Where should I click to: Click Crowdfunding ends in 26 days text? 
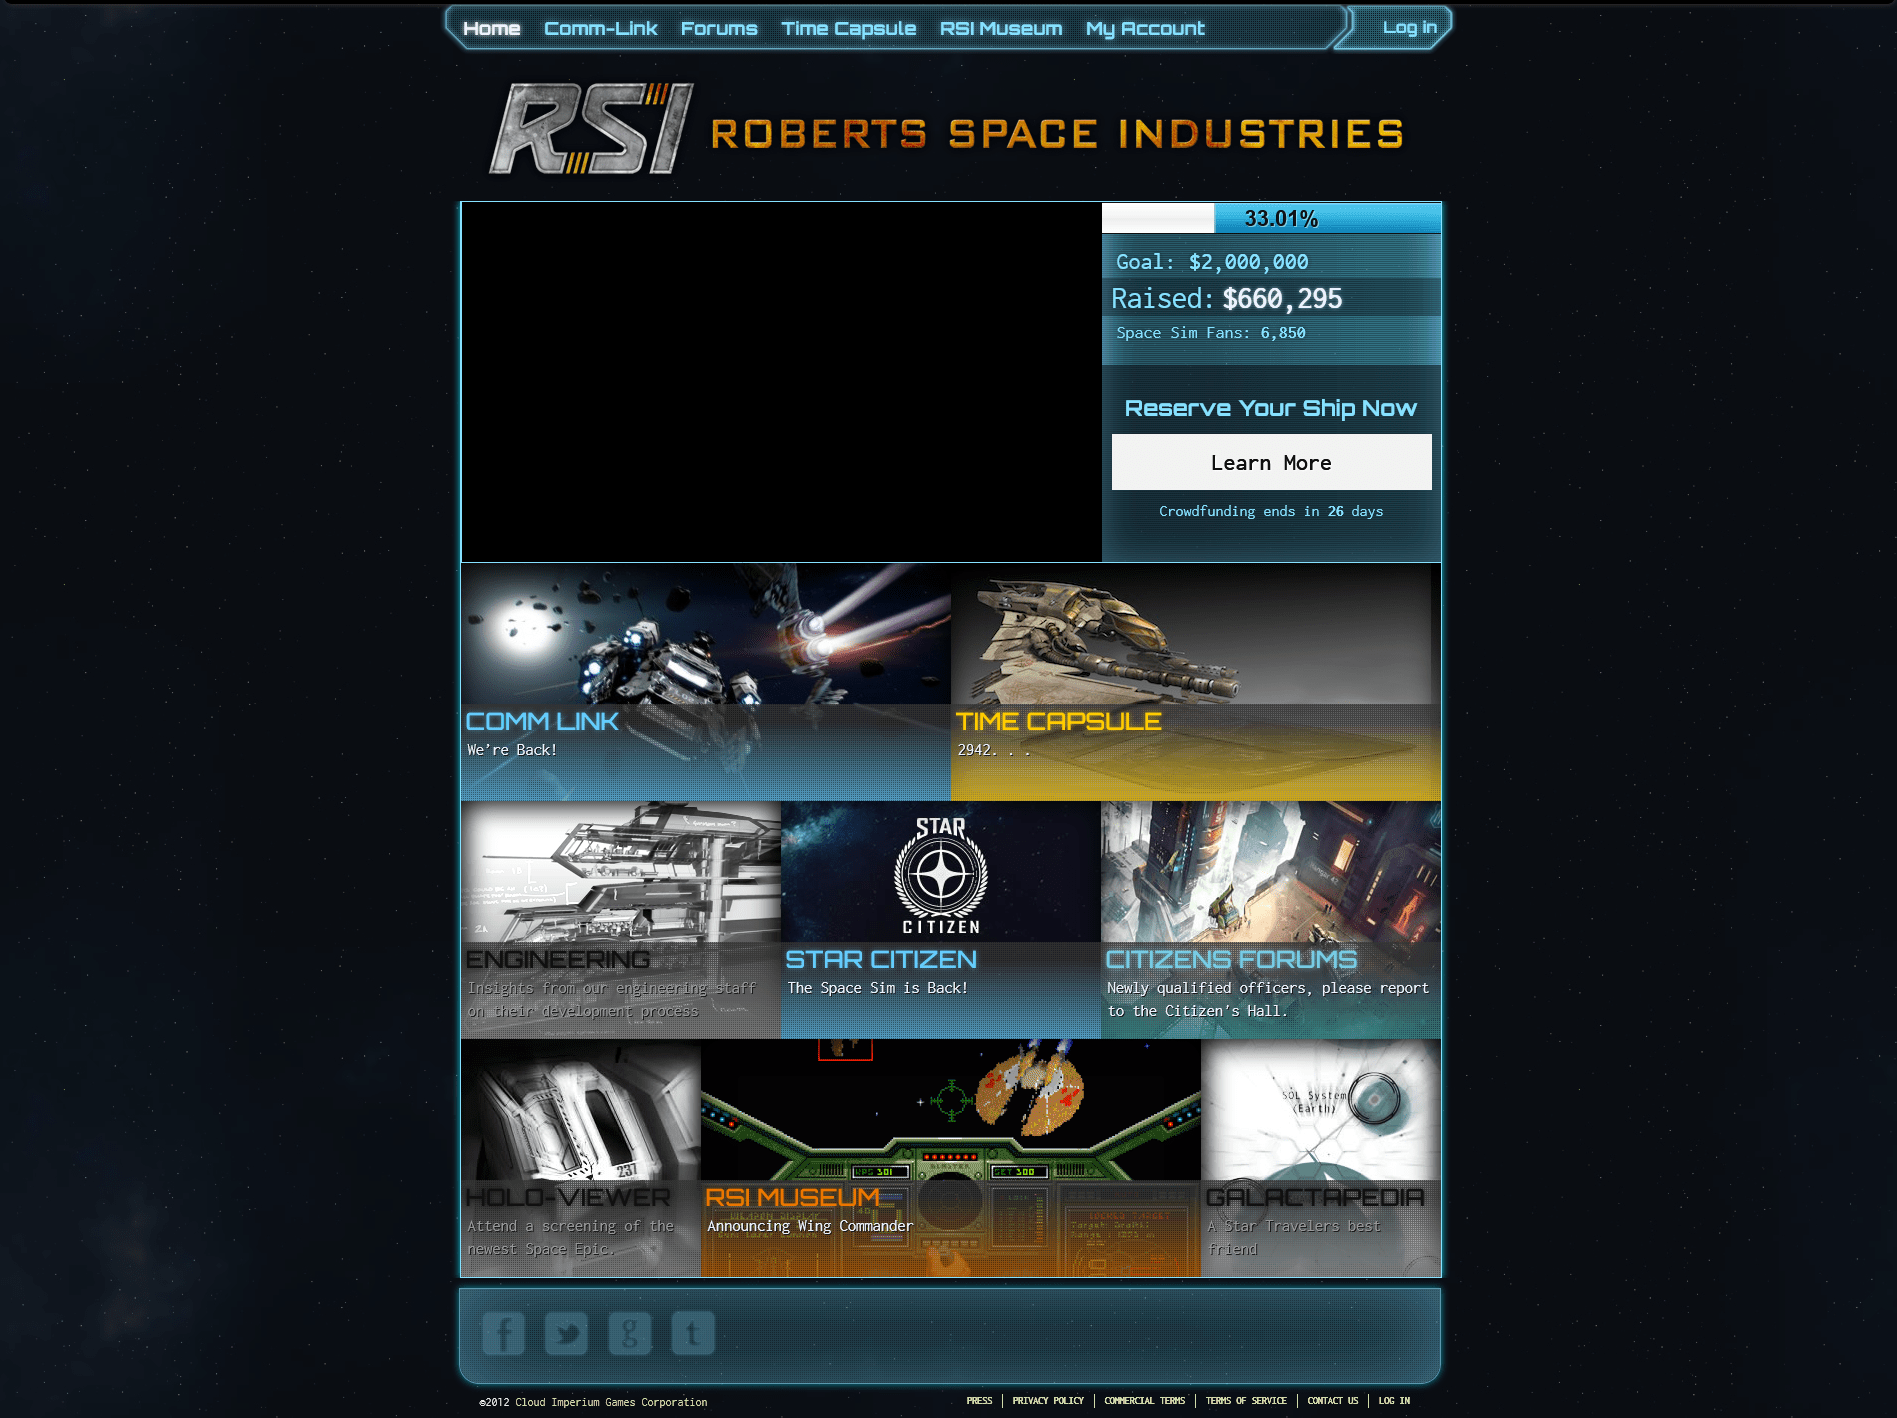(1271, 511)
